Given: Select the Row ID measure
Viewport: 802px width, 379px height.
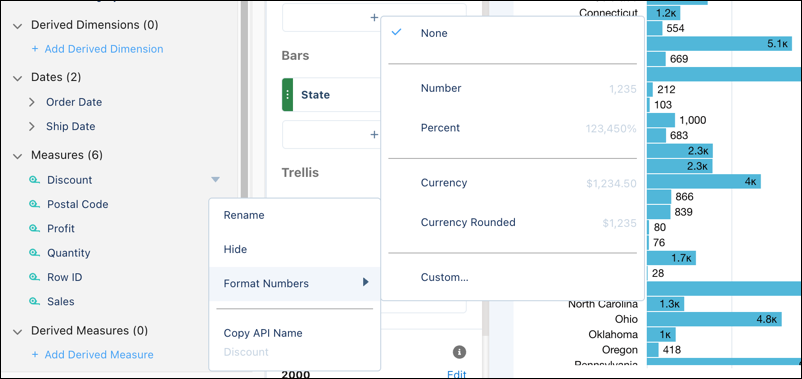Looking at the screenshot, I should (x=64, y=277).
